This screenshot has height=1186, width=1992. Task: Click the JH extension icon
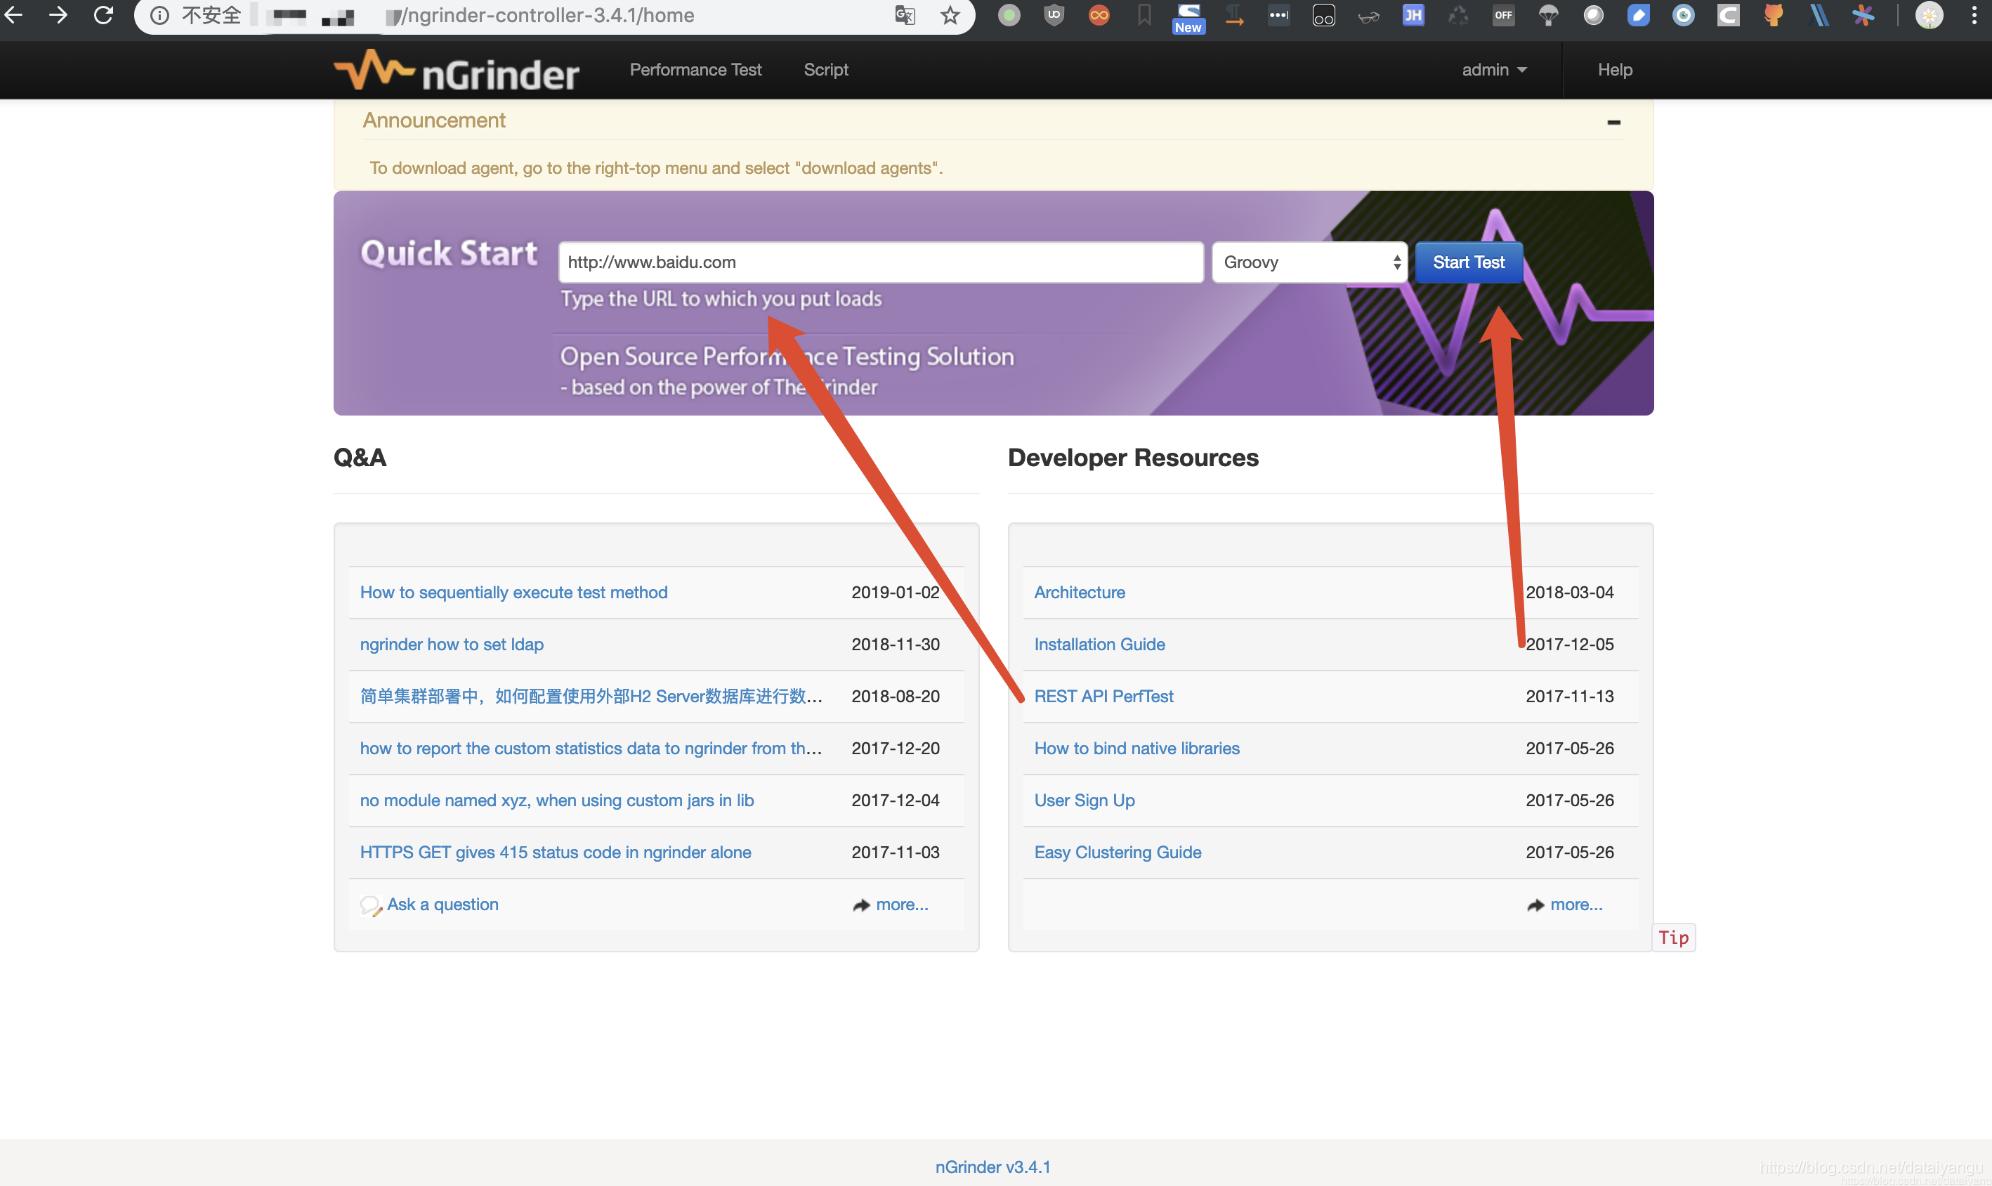[1413, 15]
